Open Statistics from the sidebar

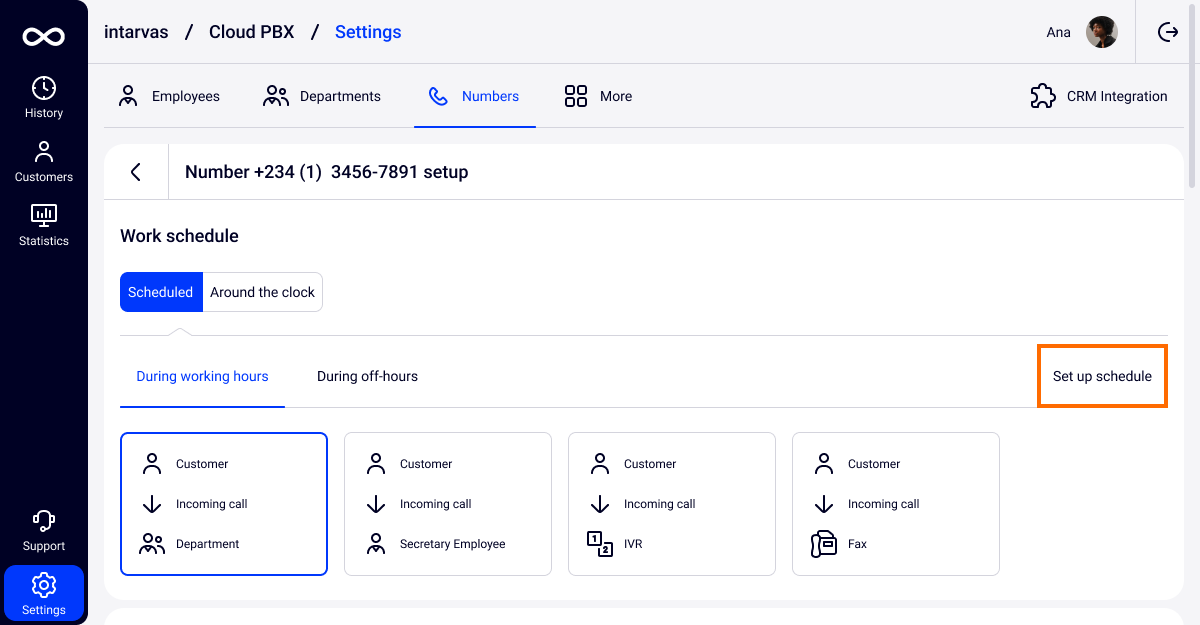coord(44,225)
